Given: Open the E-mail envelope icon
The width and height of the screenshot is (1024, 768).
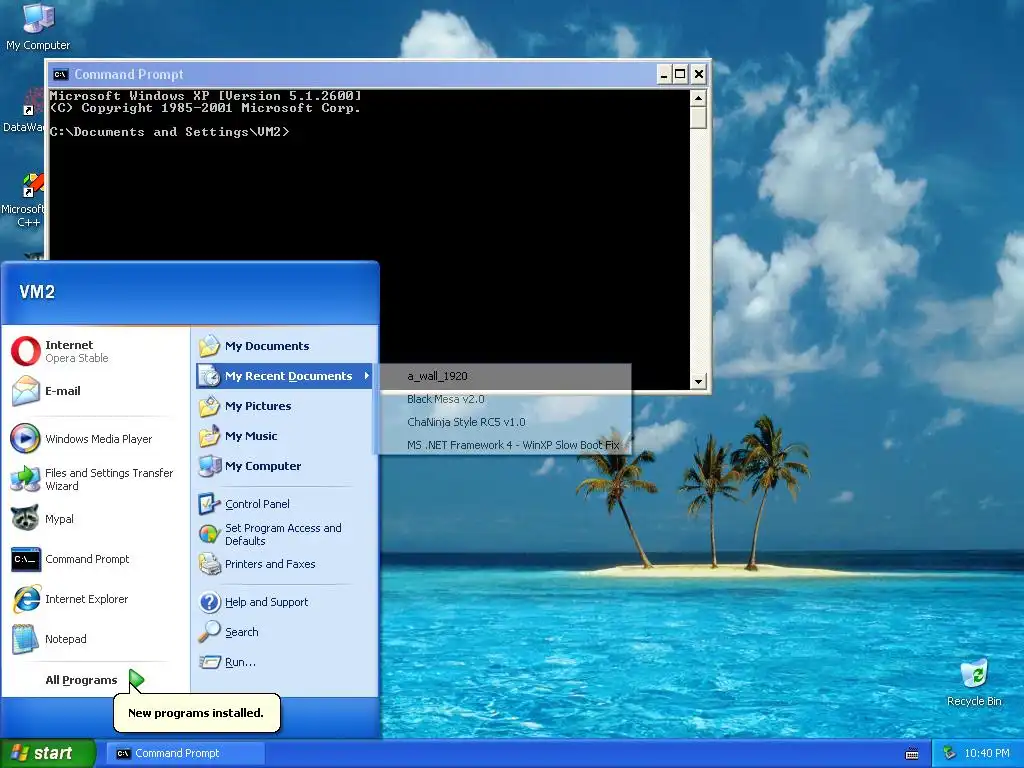Looking at the screenshot, I should 25,391.
